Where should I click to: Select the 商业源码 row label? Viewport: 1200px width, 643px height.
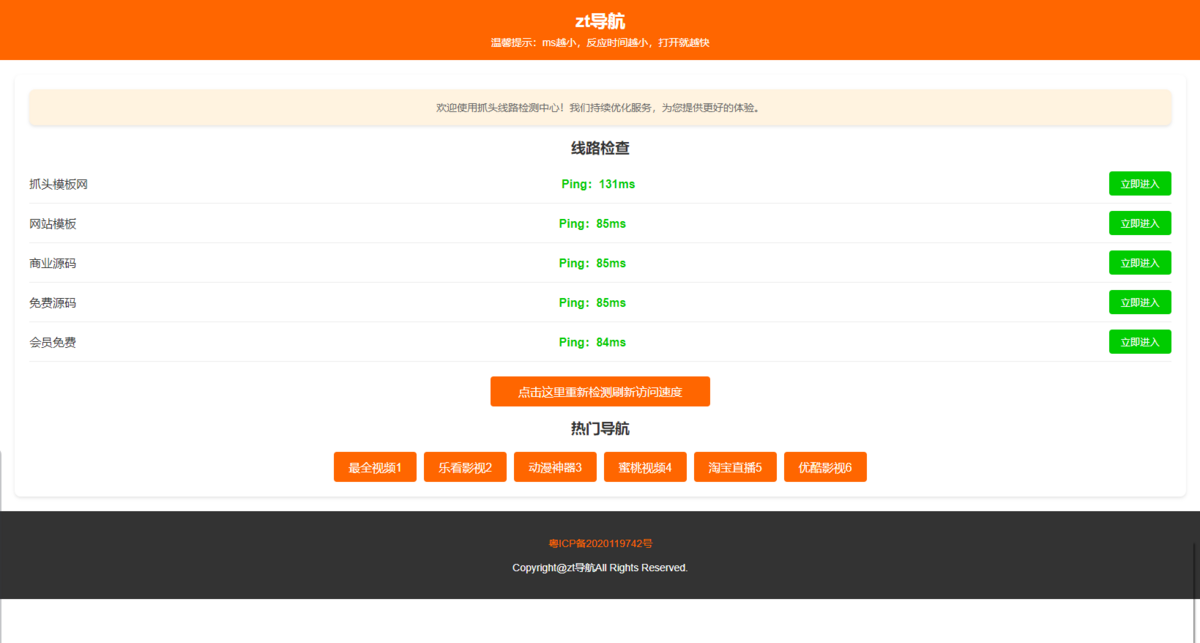click(x=53, y=263)
